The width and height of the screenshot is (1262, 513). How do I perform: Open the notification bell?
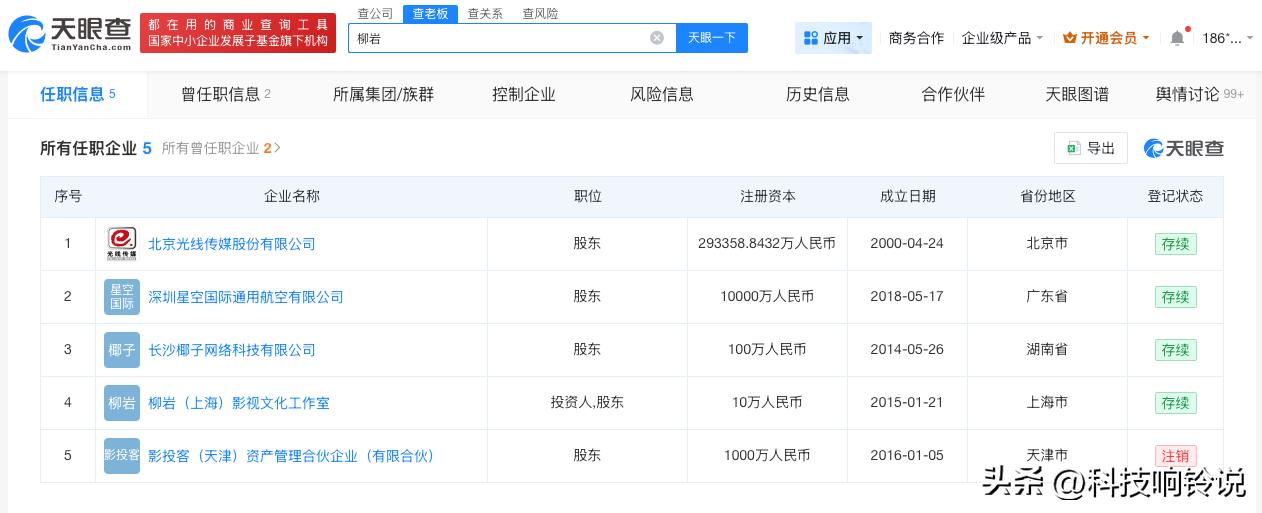1177,38
